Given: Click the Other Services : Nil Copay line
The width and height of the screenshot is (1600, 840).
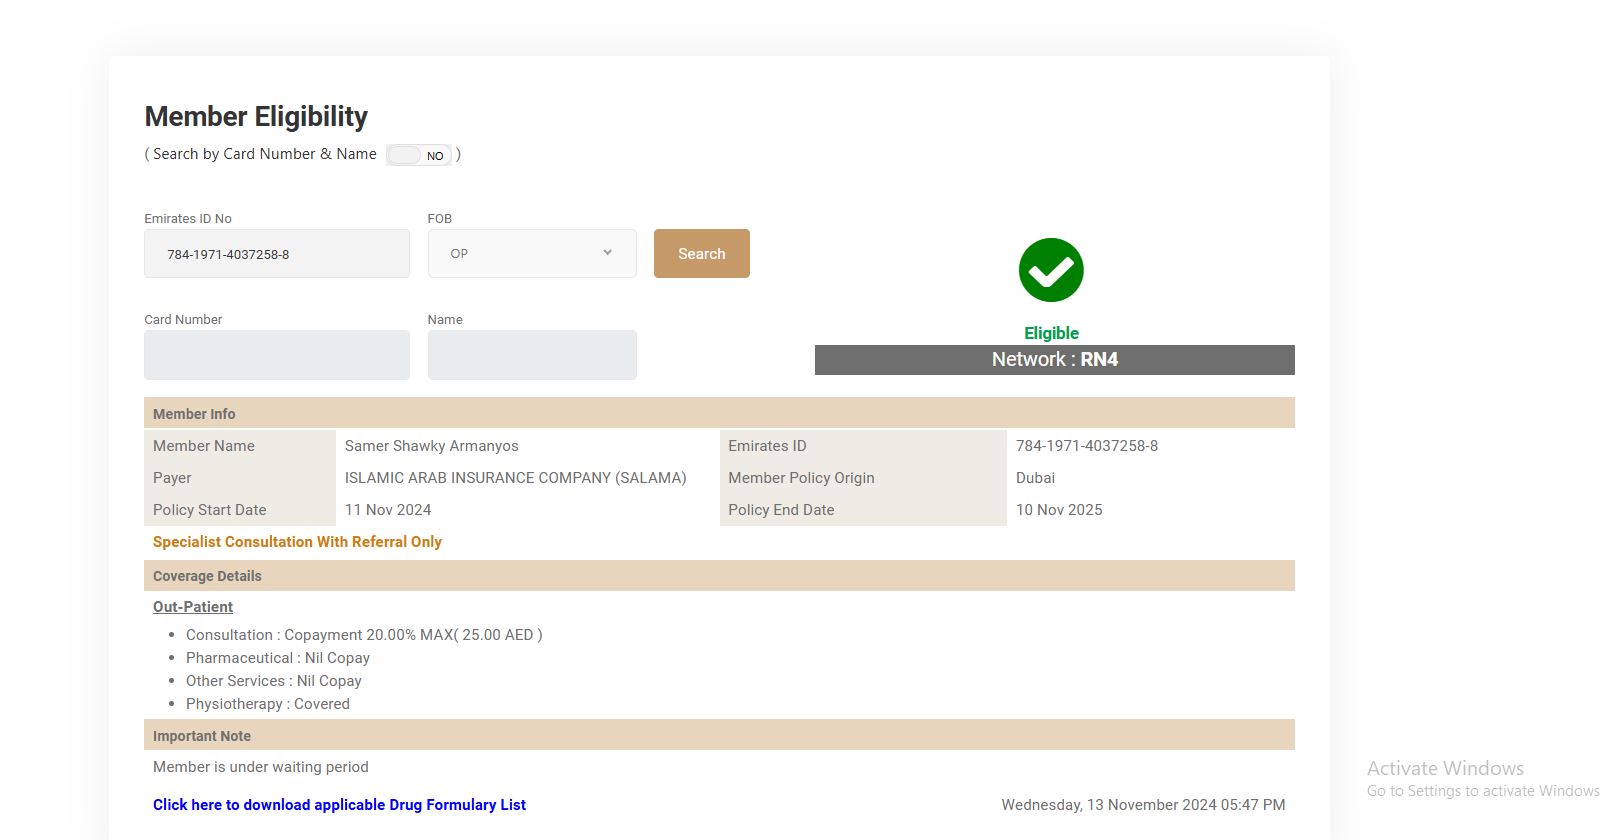Looking at the screenshot, I should (x=274, y=681).
